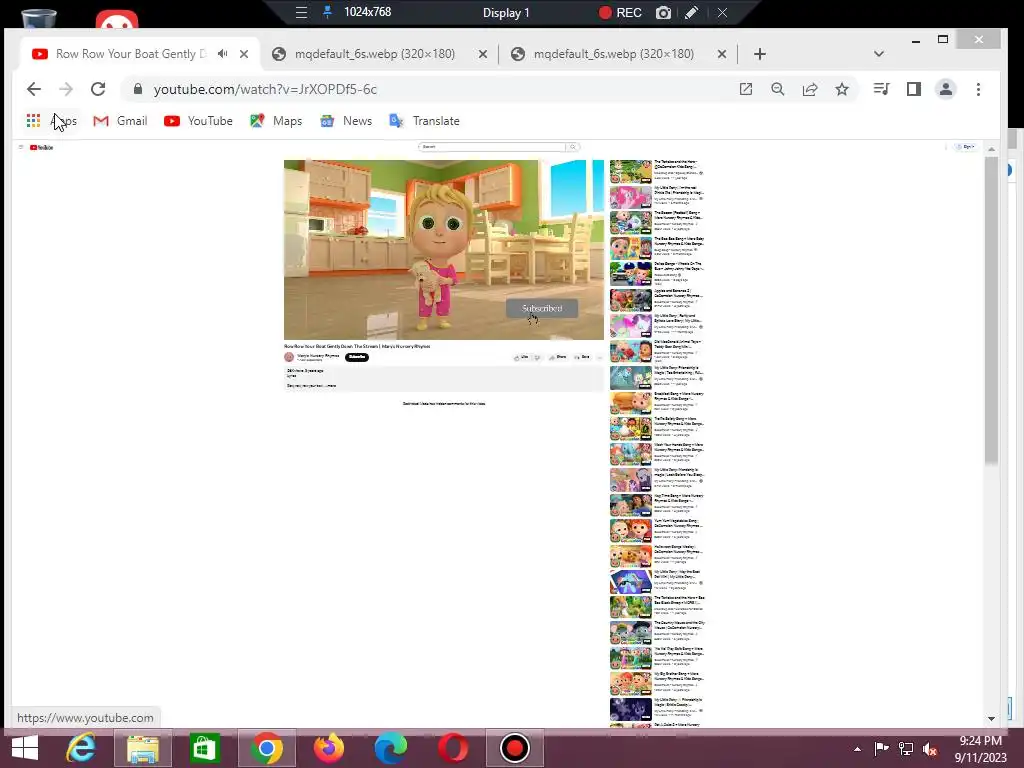Open a new tab with plus button

(760, 54)
